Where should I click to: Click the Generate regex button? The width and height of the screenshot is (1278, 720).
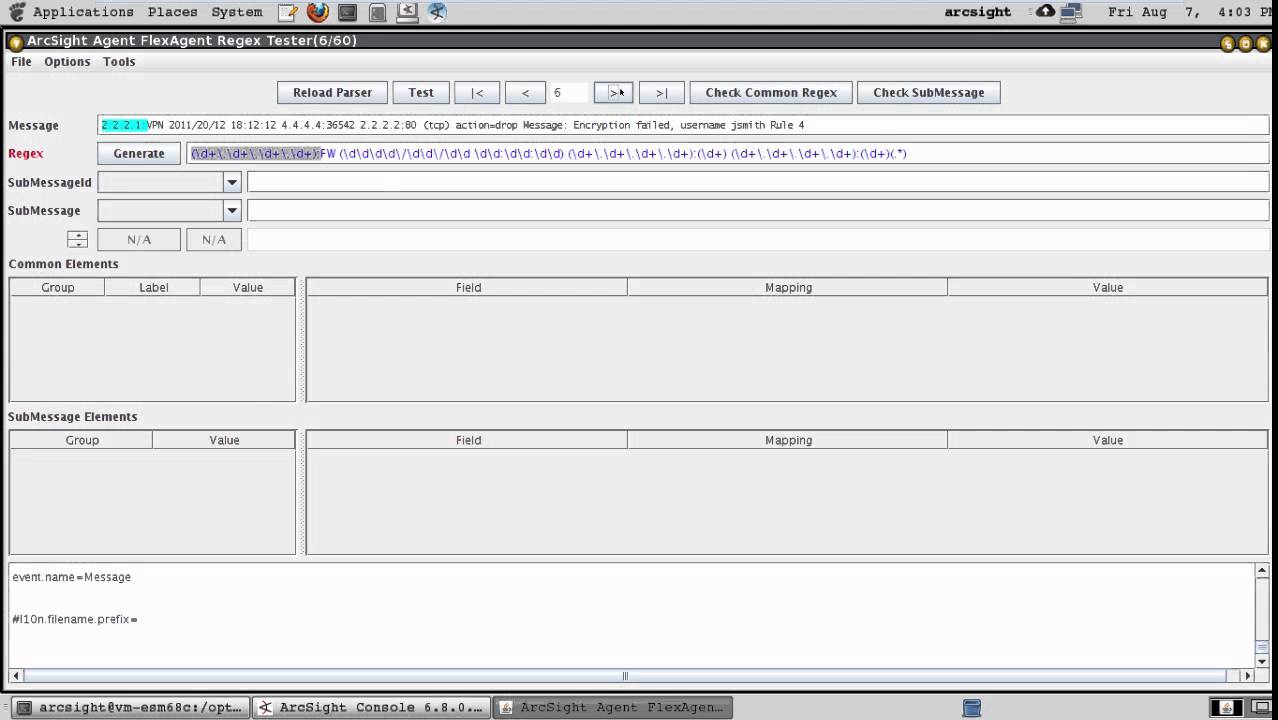139,153
